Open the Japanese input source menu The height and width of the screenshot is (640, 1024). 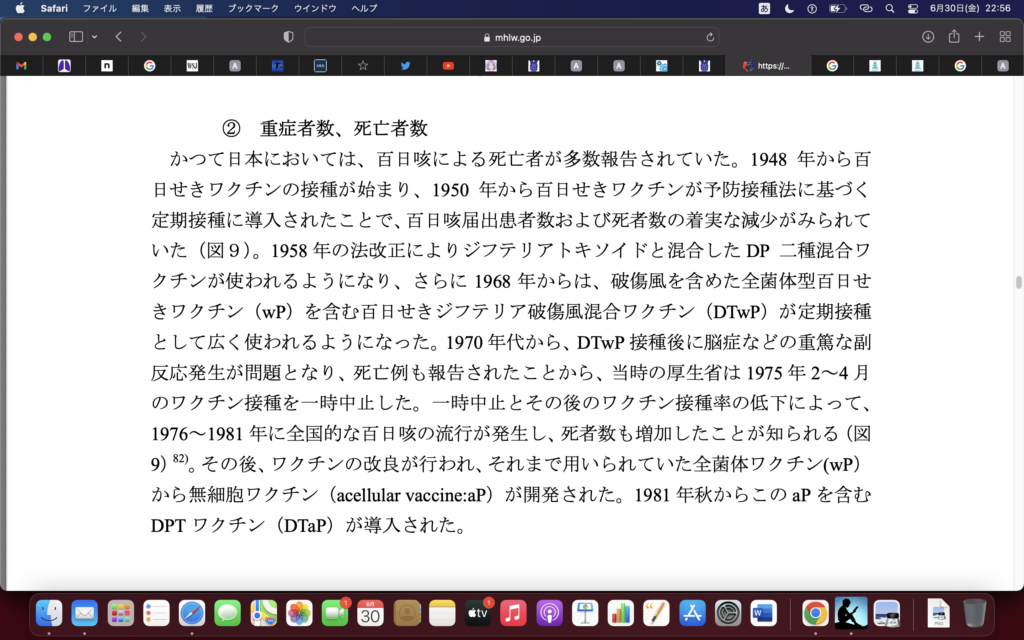point(764,9)
